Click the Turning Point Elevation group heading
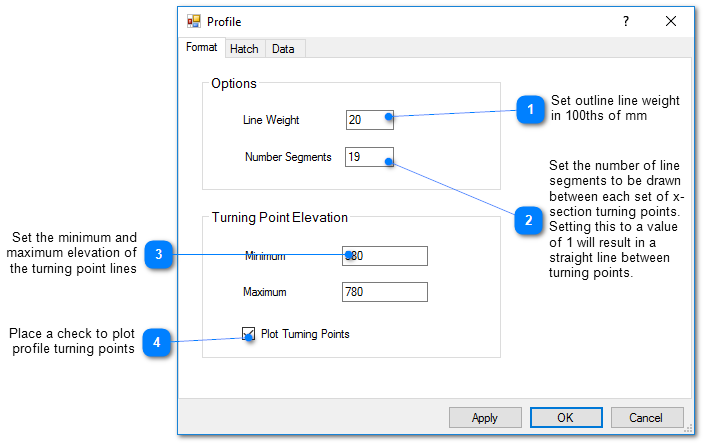The image size is (705, 445). 279,217
